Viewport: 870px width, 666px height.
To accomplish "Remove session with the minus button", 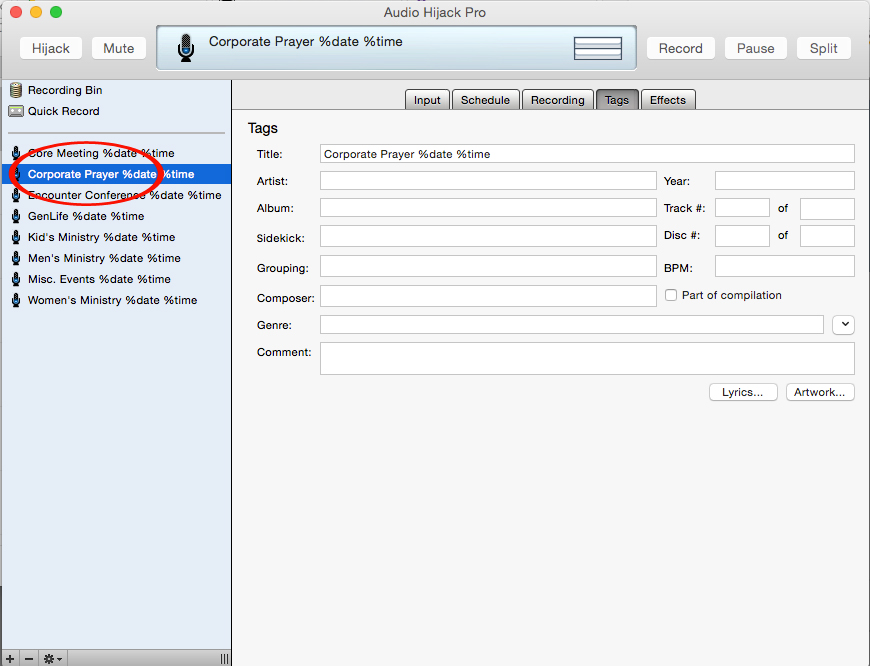I will click(x=29, y=659).
